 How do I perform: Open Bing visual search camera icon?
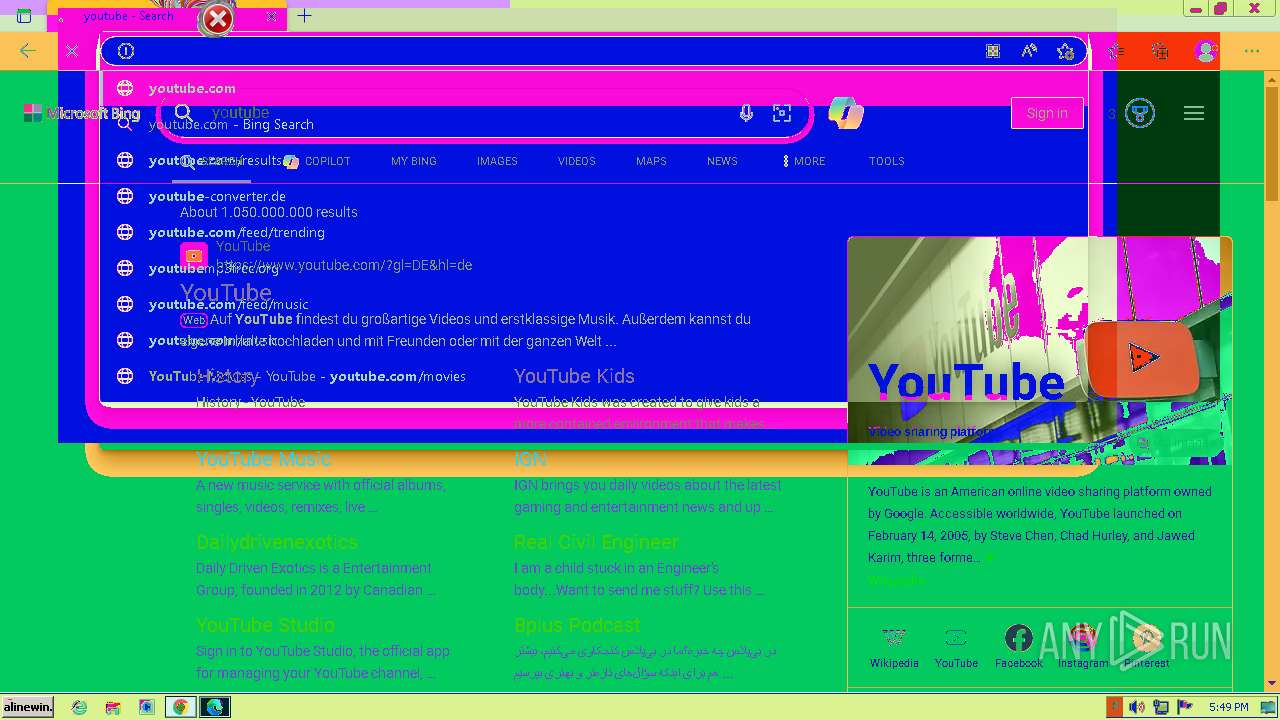782,113
